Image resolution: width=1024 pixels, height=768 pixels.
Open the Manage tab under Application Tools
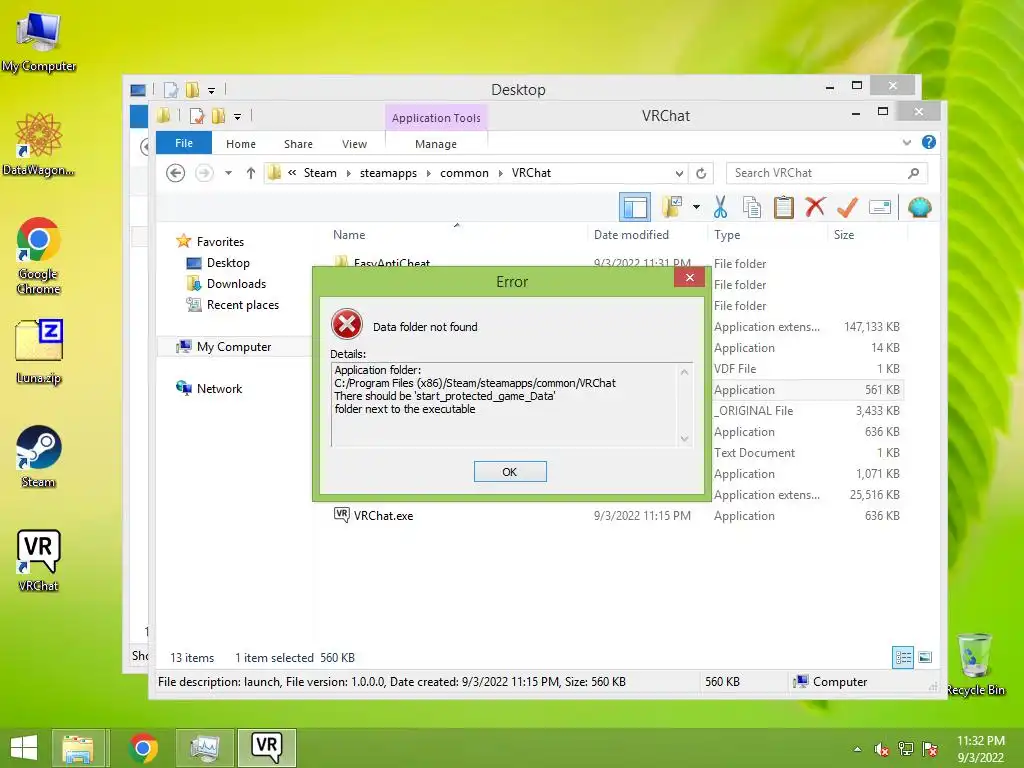pyautogui.click(x=436, y=144)
